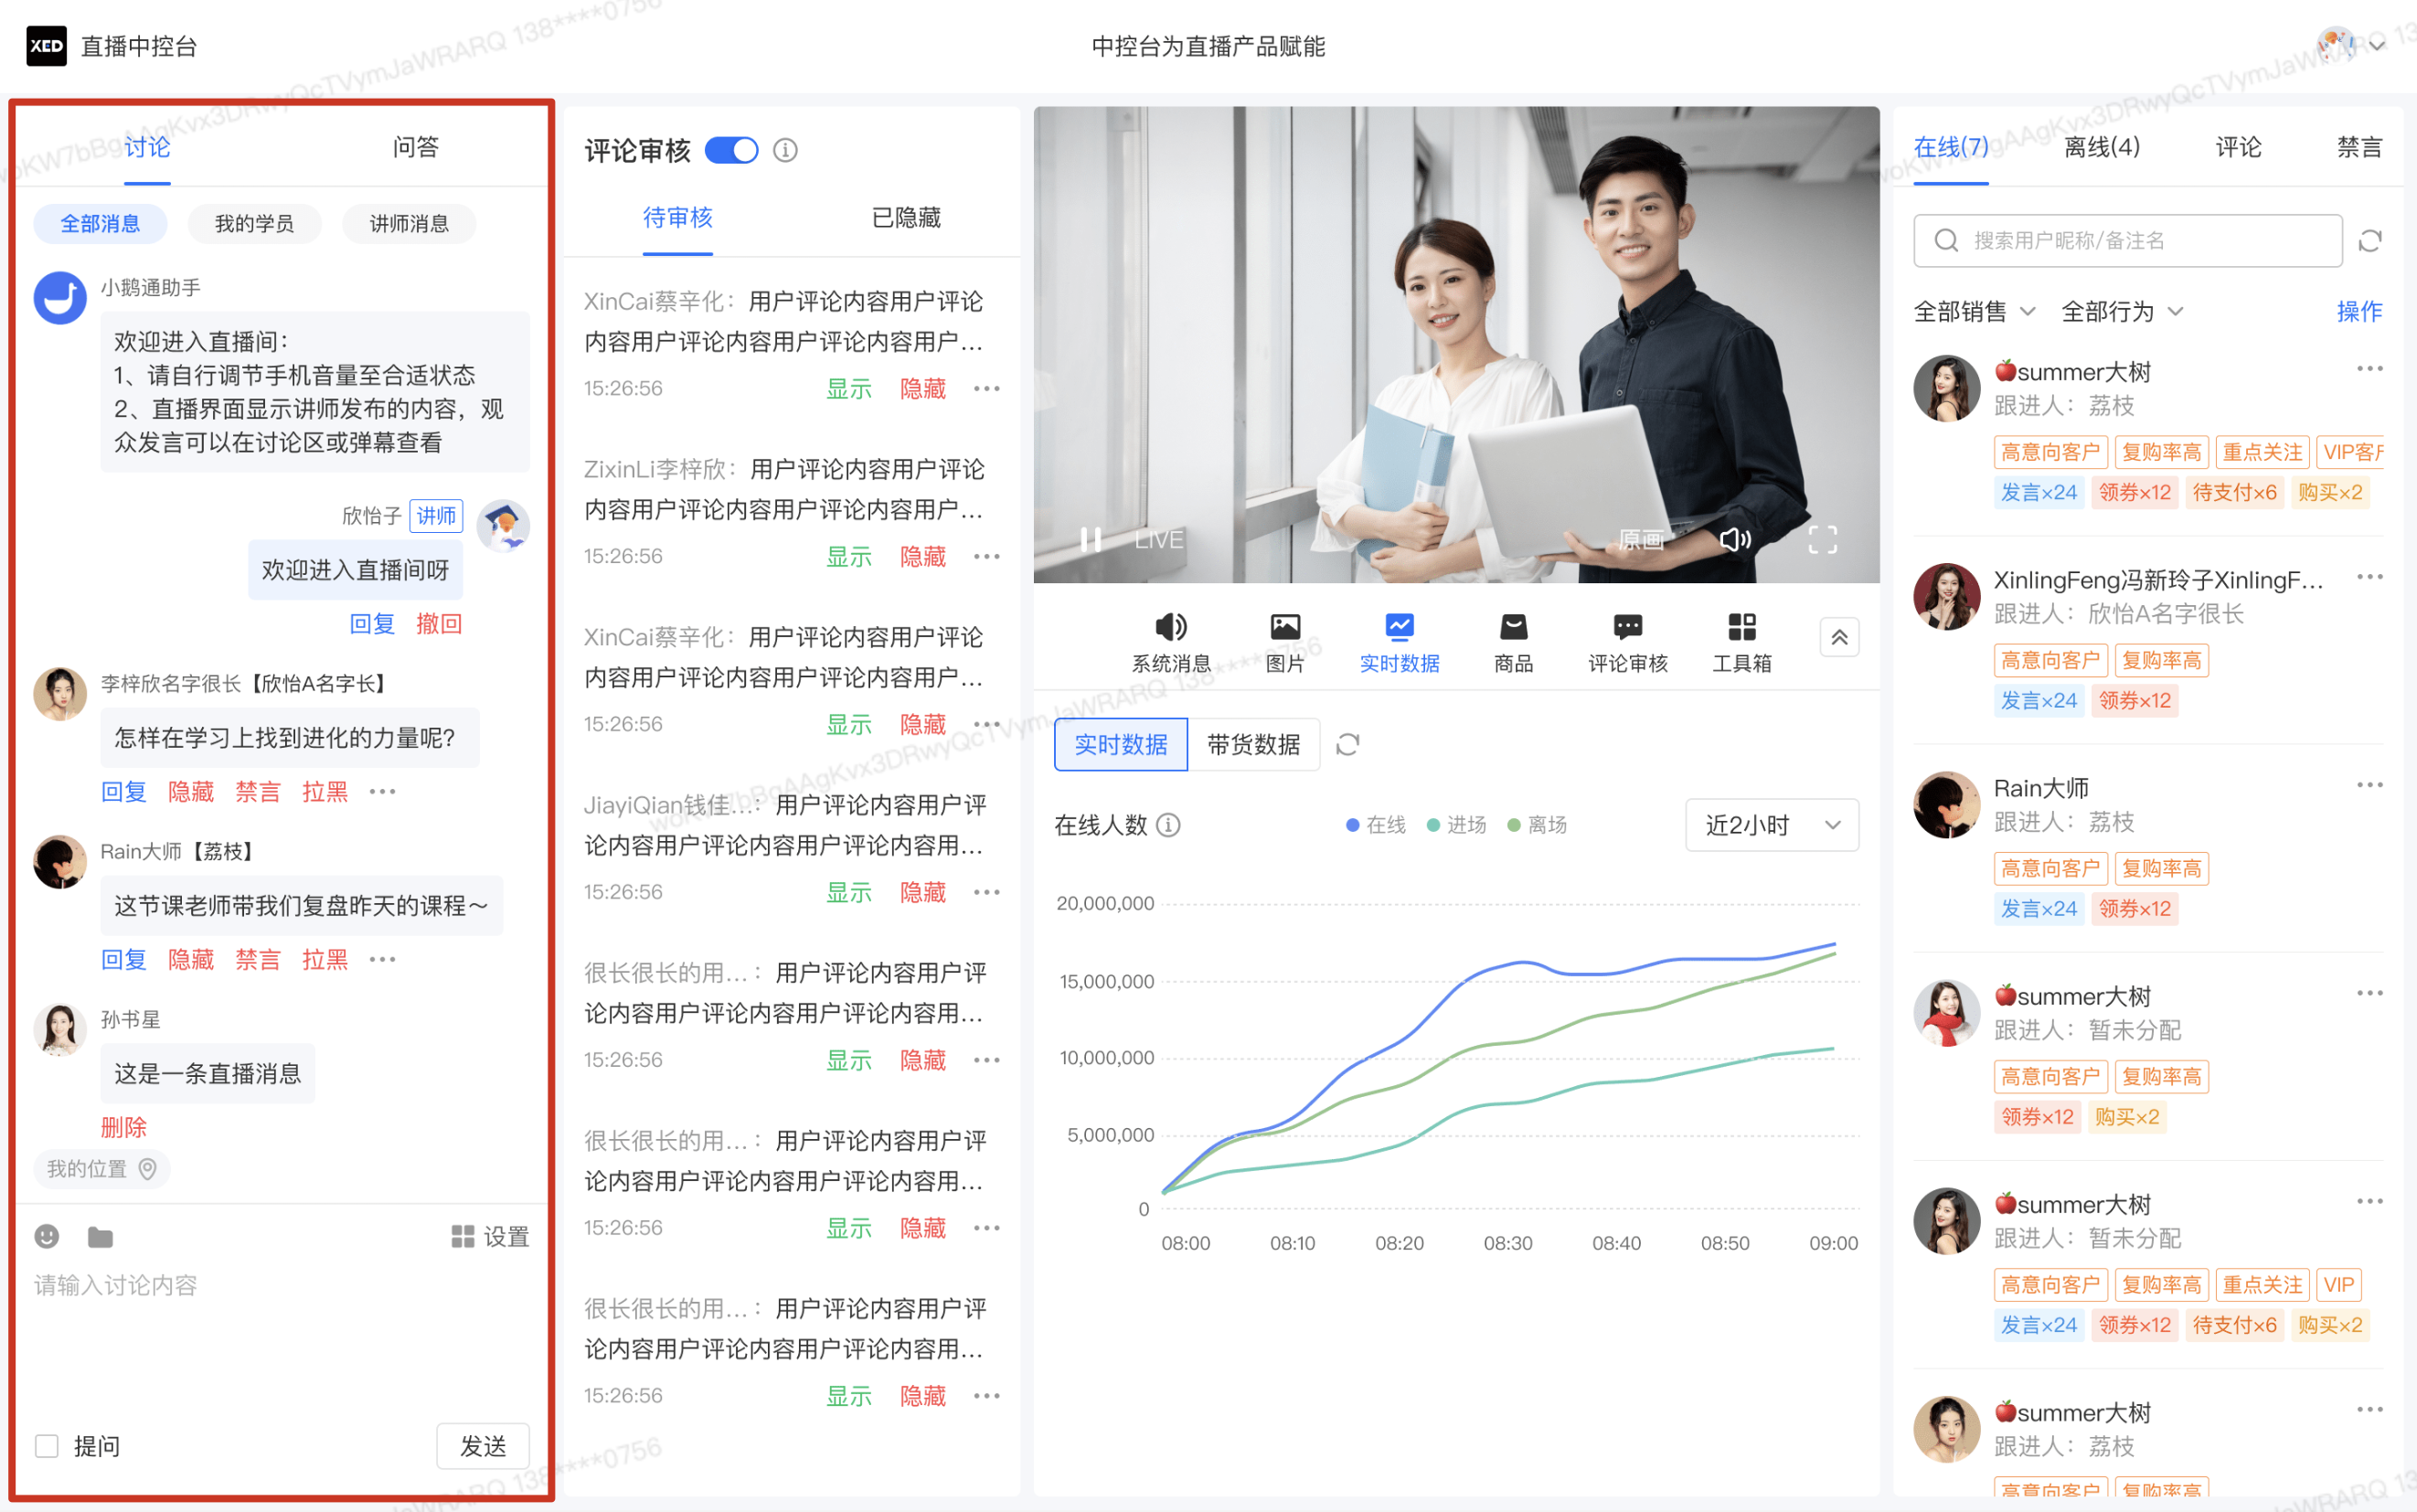2417x1512 pixels.
Task: Open 系统消息 tool
Action: pyautogui.click(x=1171, y=643)
